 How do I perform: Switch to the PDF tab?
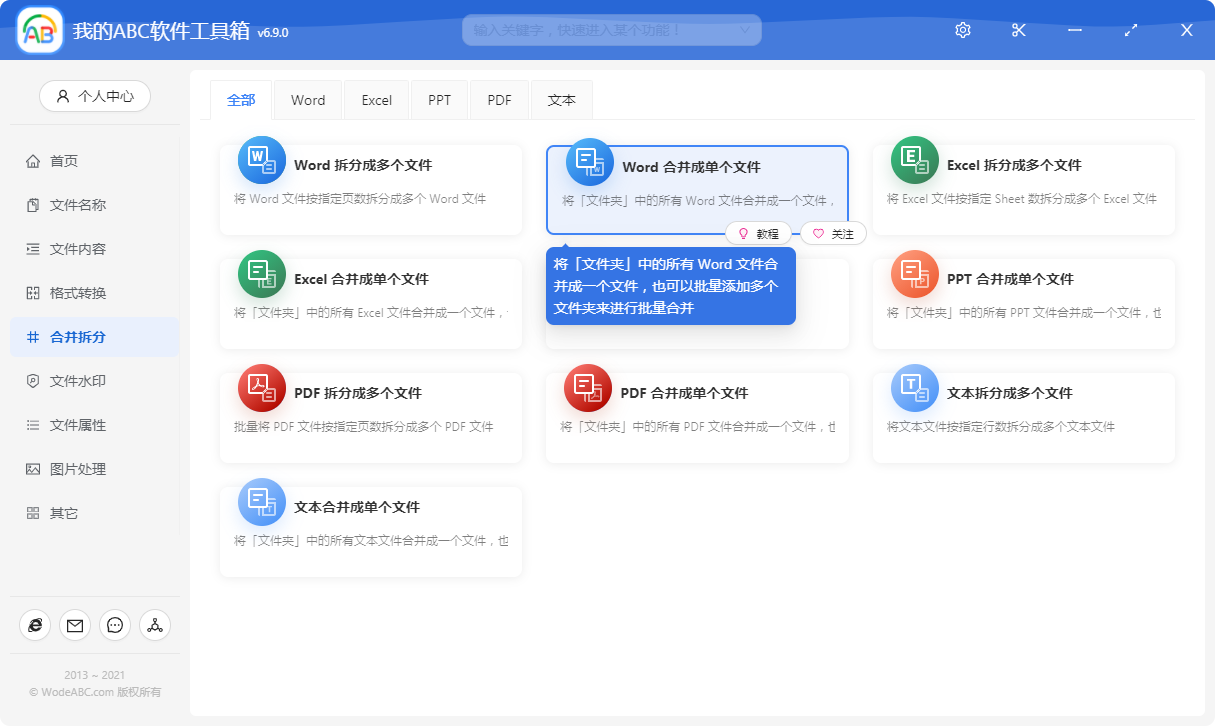click(x=500, y=100)
